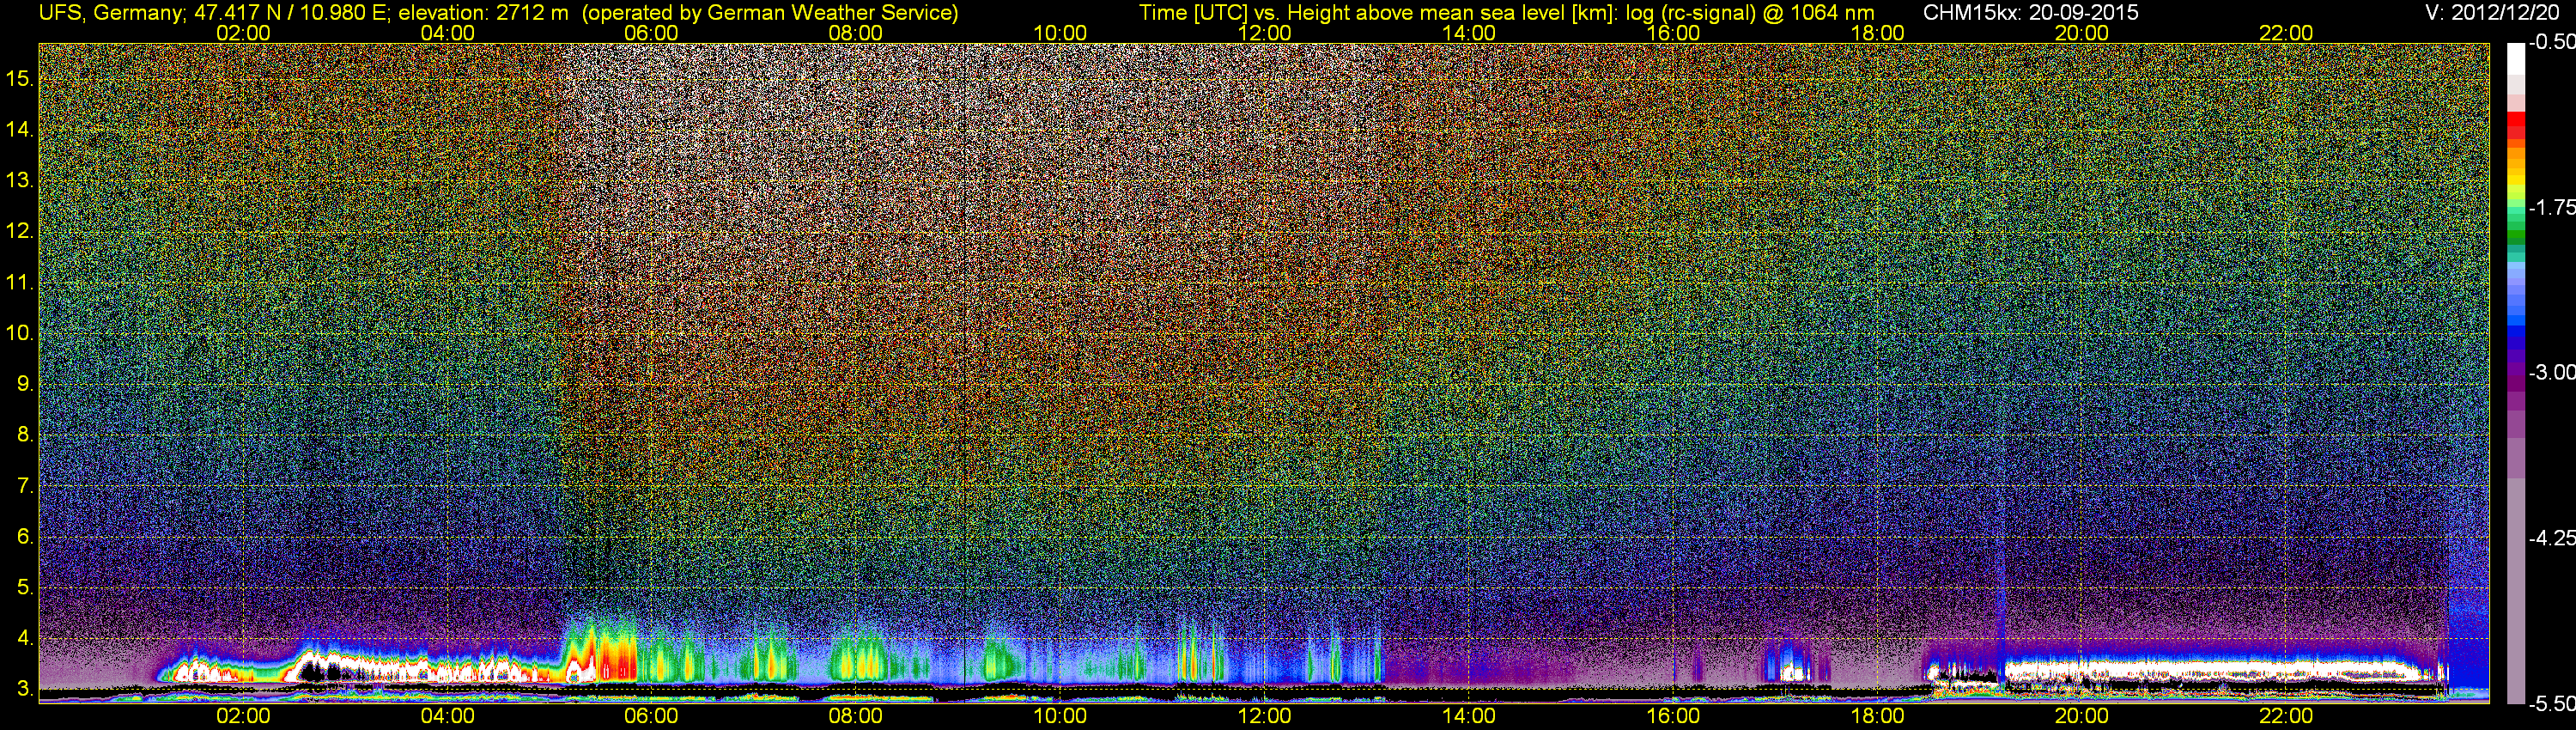Click the "02:00" label on the bottom time axis
Image resolution: width=2576 pixels, height=730 pixels.
click(x=243, y=716)
